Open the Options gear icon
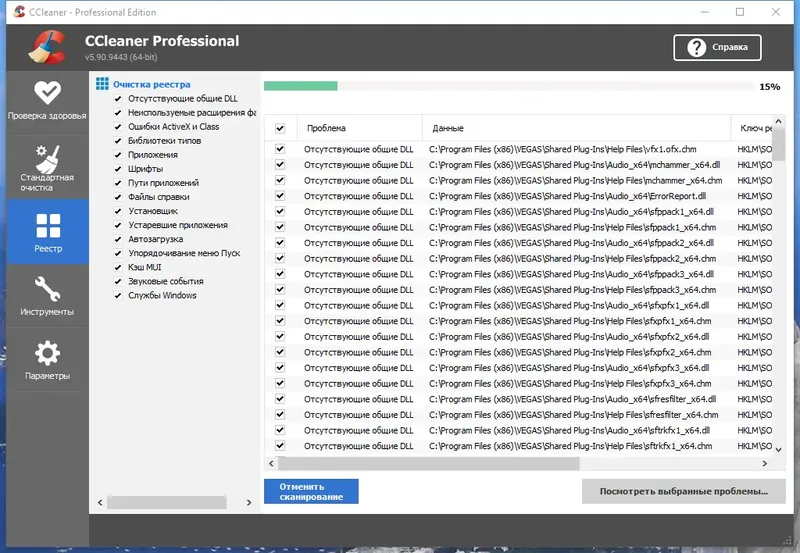The width and height of the screenshot is (800, 553). pyautogui.click(x=47, y=354)
